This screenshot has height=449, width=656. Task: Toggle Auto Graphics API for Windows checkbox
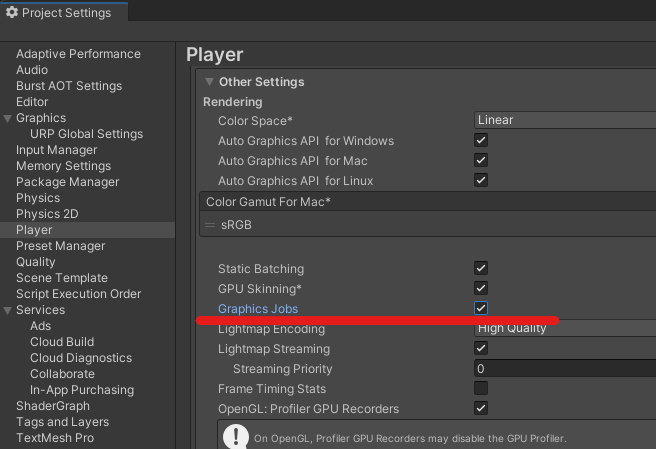(x=481, y=140)
